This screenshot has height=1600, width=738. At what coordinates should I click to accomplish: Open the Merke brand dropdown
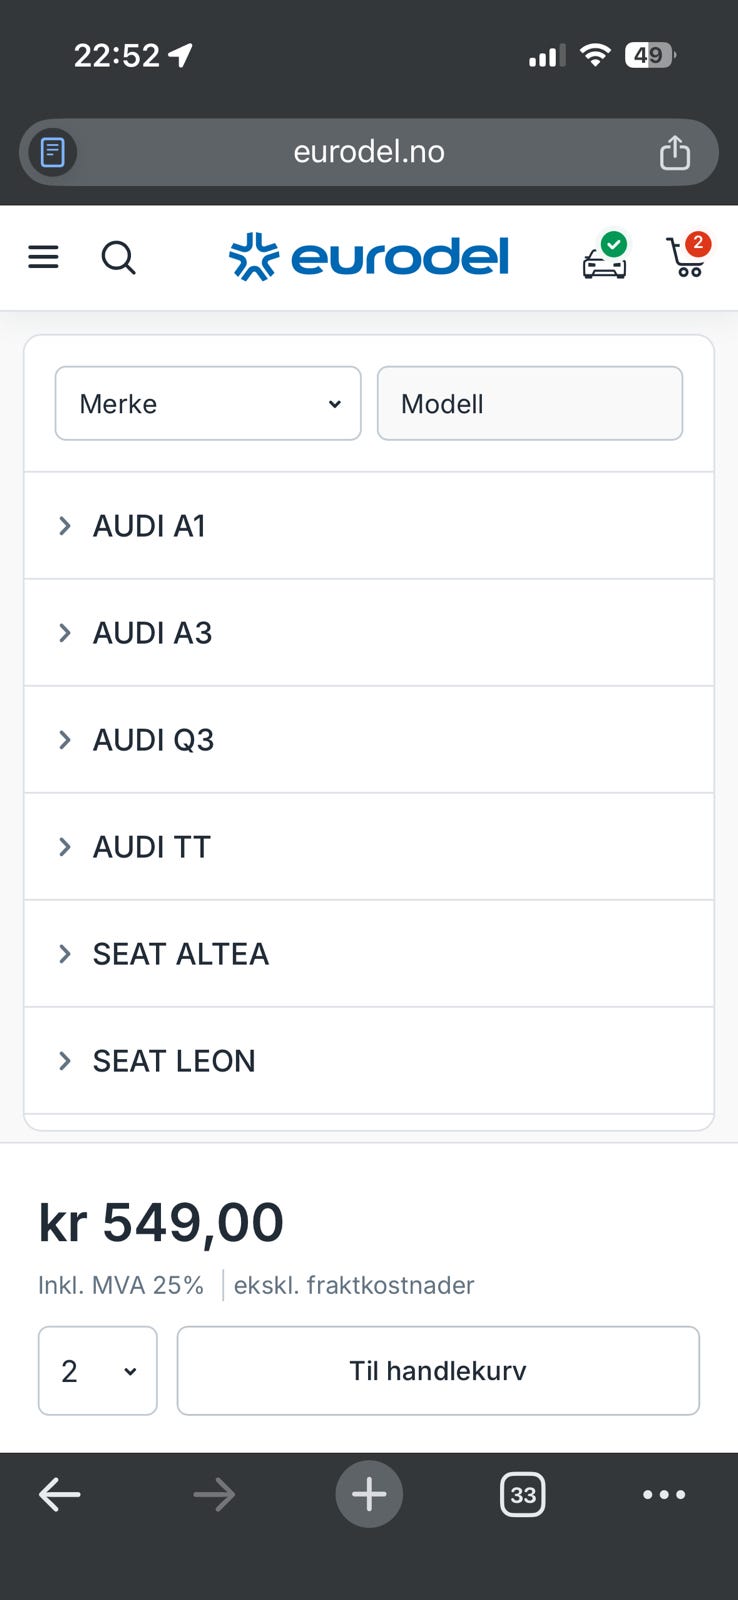[x=208, y=404]
